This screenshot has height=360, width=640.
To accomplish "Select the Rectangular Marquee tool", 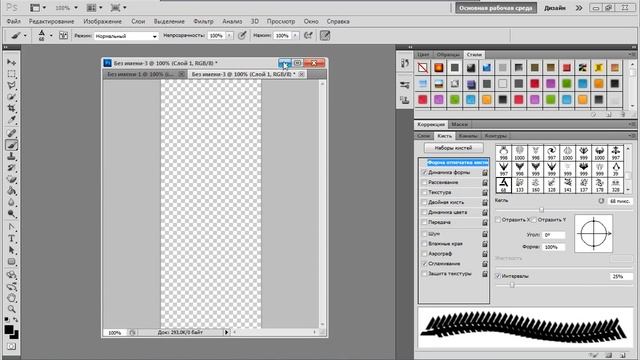I will point(11,74).
